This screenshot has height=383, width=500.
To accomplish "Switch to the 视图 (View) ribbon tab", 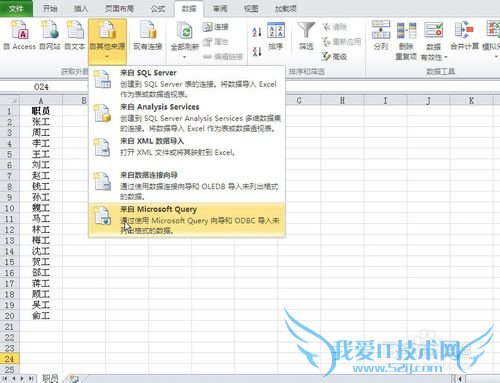I will point(251,8).
